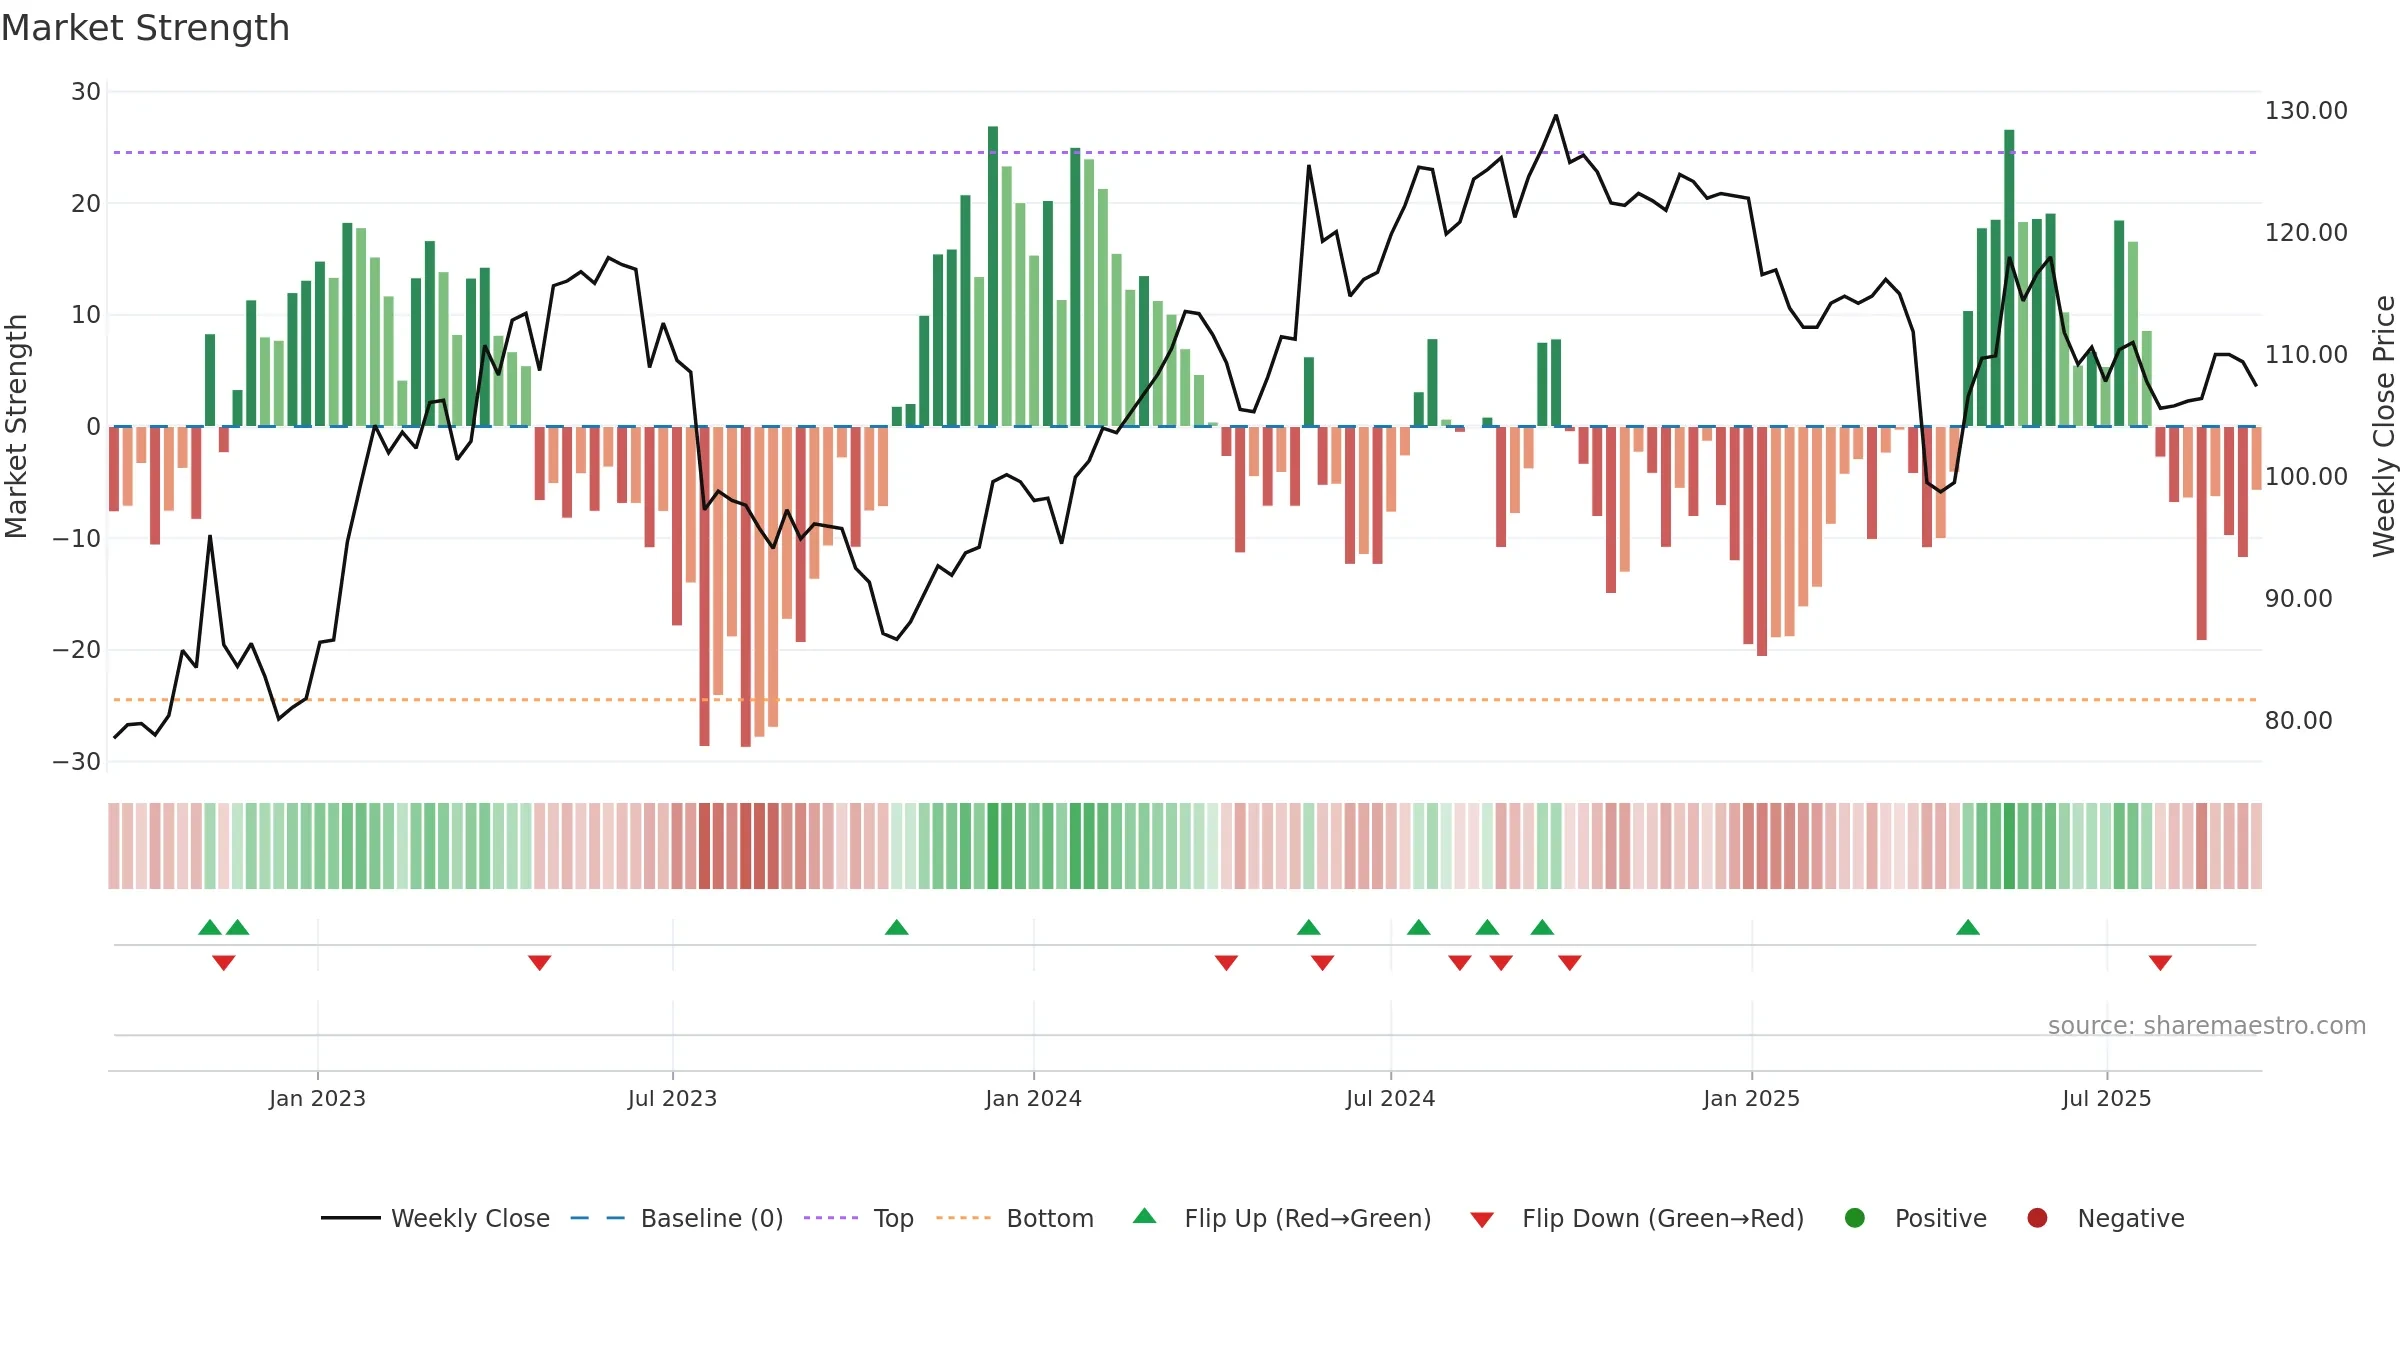
Task: Click the Jan 2025 axis label
Action: [1751, 1098]
